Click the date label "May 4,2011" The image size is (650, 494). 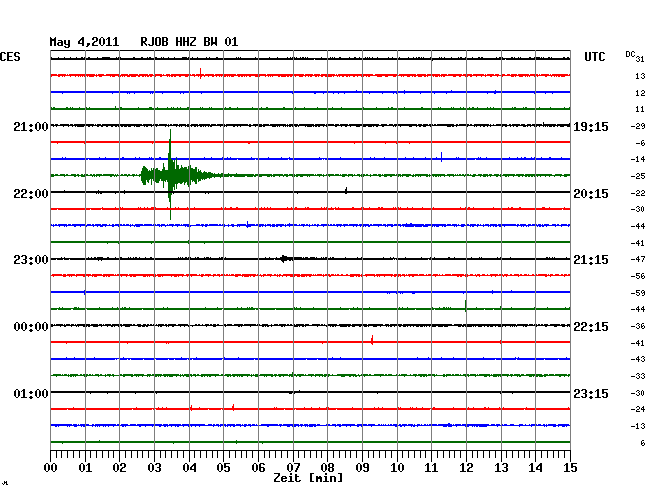click(84, 42)
